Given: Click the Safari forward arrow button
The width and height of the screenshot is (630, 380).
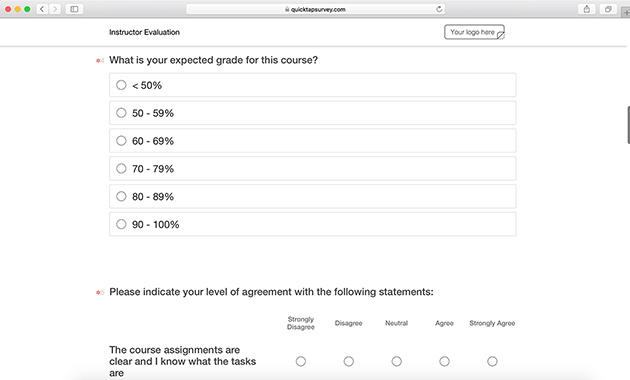Looking at the screenshot, I should point(55,9).
